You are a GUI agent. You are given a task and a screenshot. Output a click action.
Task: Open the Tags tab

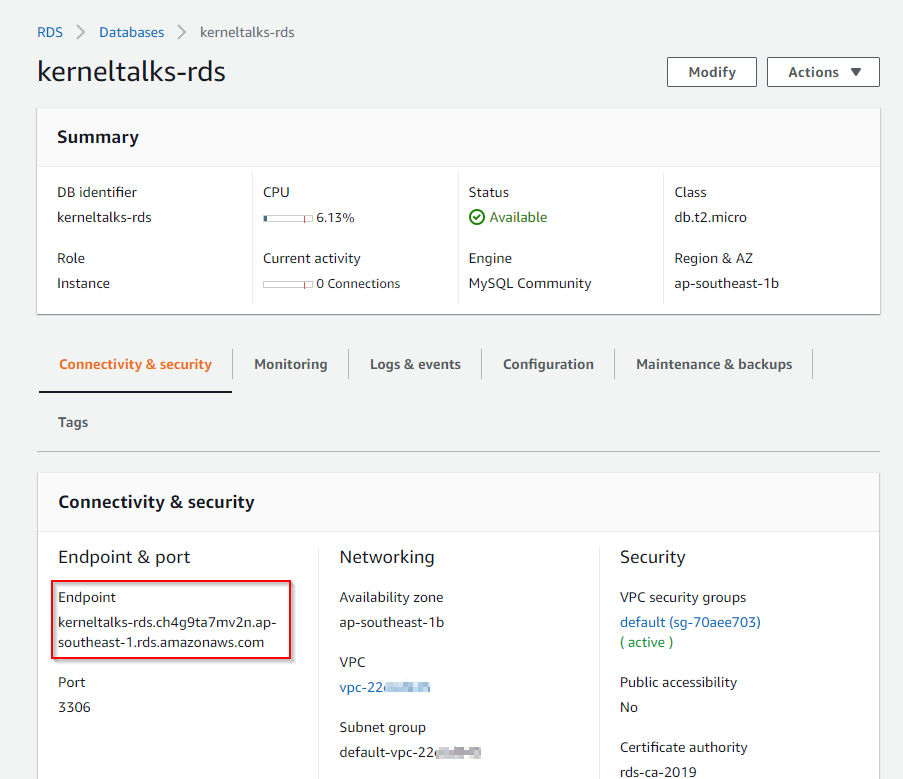click(73, 423)
